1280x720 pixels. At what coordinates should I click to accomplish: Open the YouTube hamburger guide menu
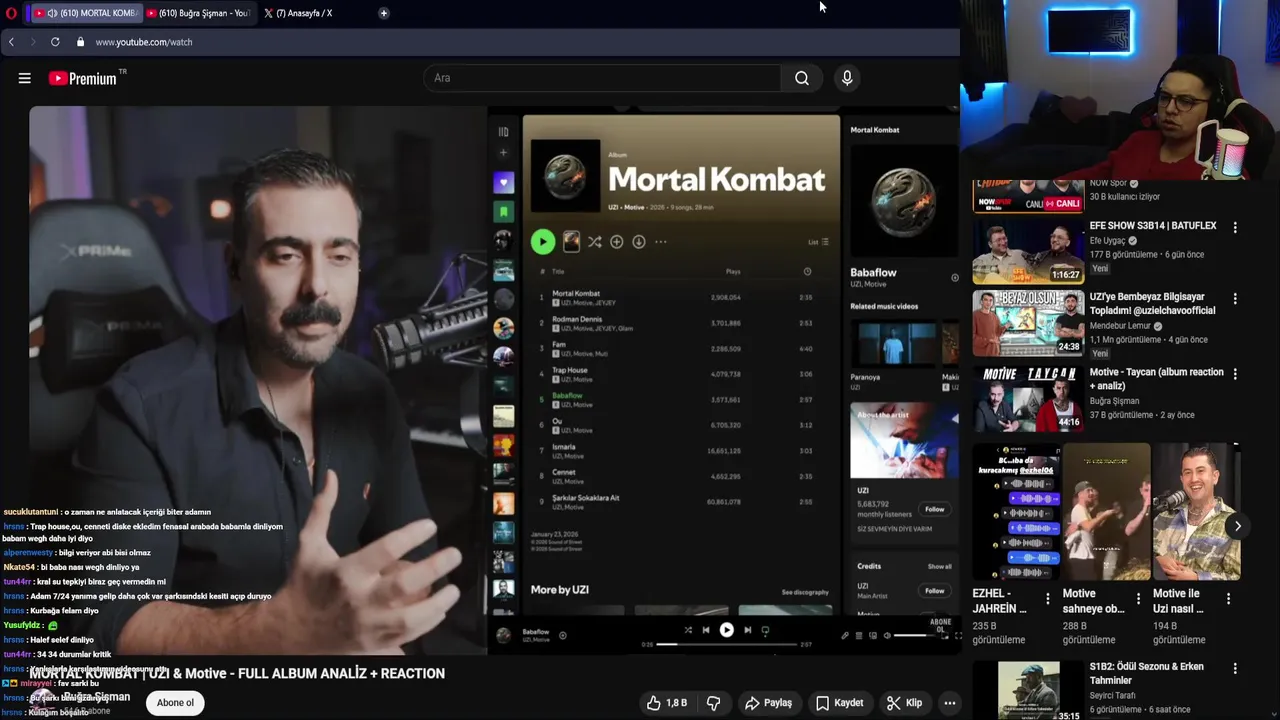pos(25,78)
